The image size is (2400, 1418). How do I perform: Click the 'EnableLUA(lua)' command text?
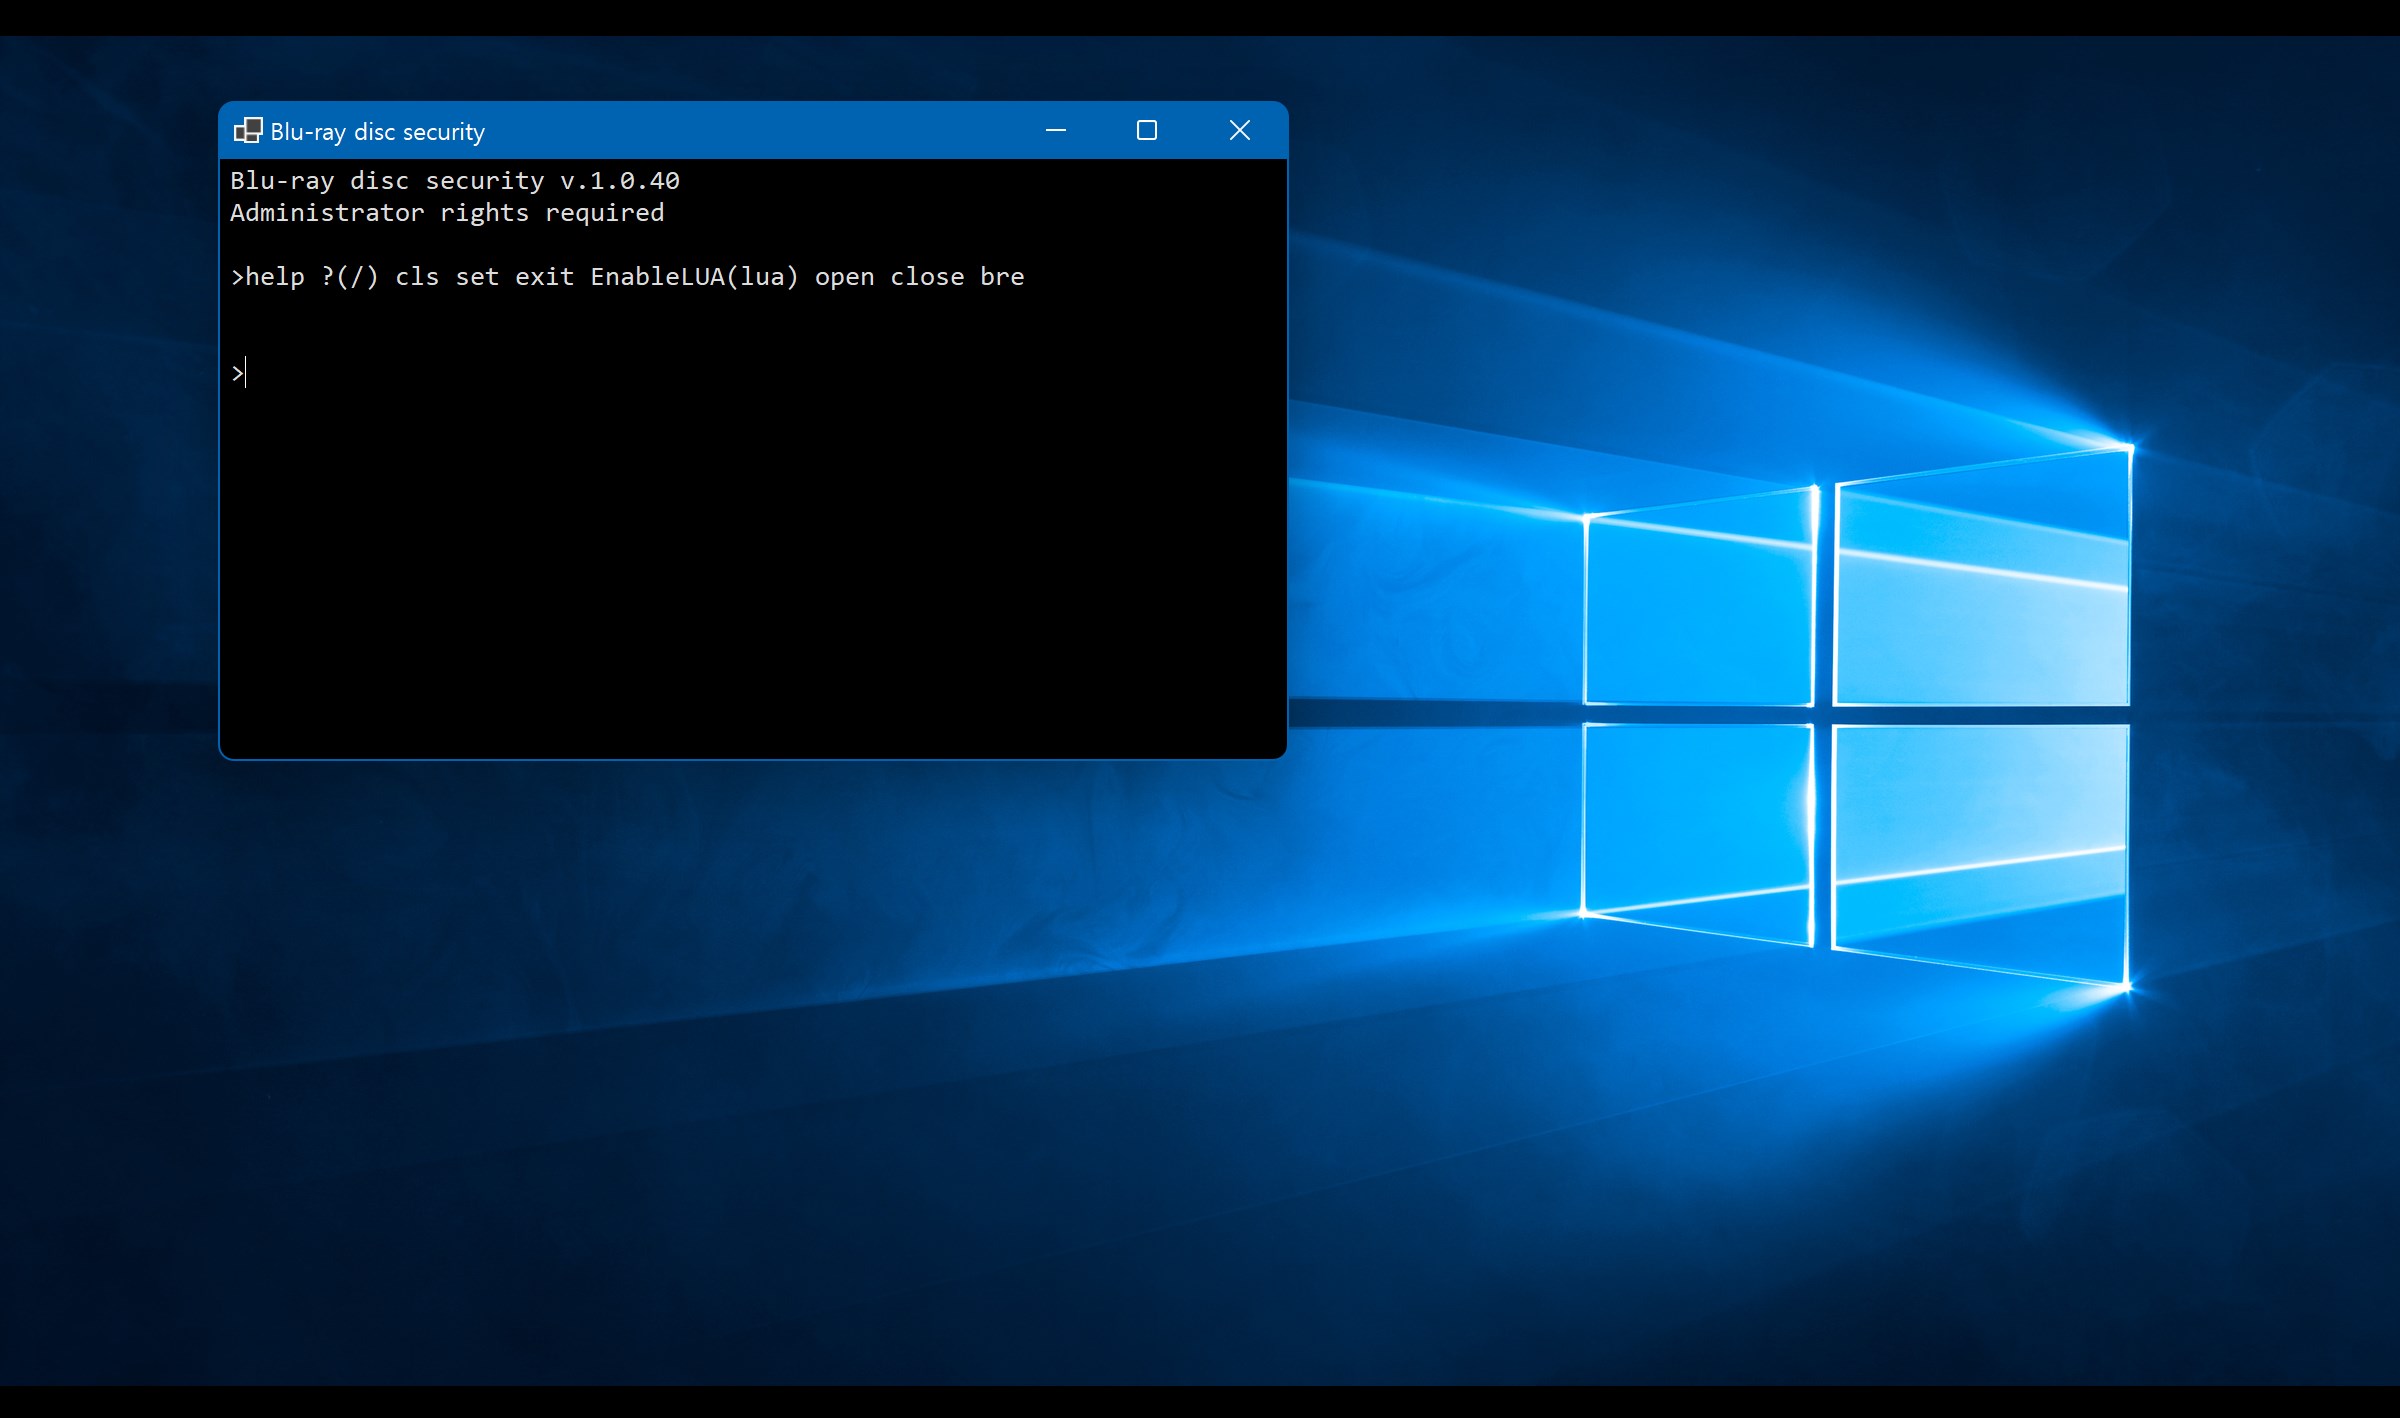tap(694, 277)
